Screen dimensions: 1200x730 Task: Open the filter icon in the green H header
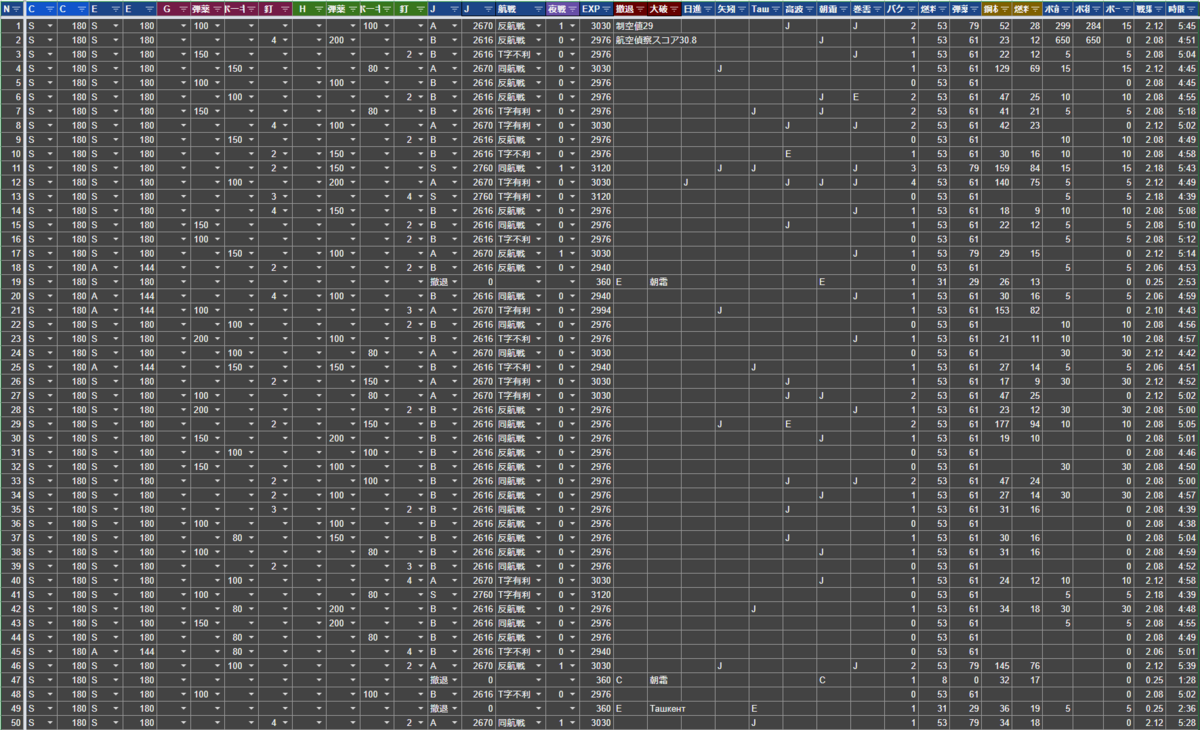tap(319, 8)
